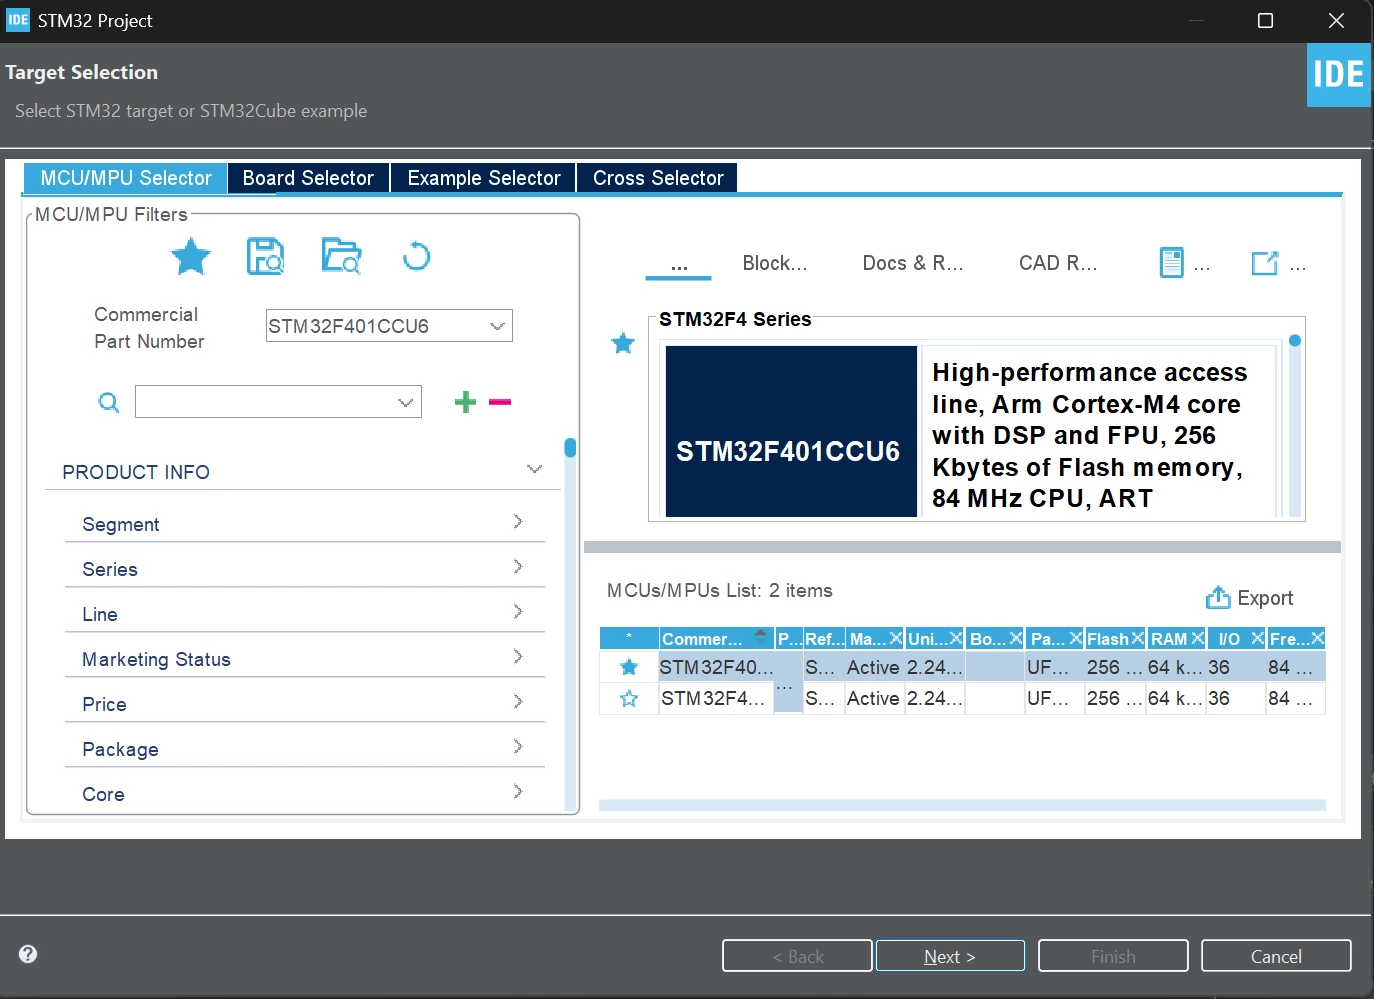The height and width of the screenshot is (999, 1374).
Task: Click the Export label above the MCU list
Action: [1265, 598]
